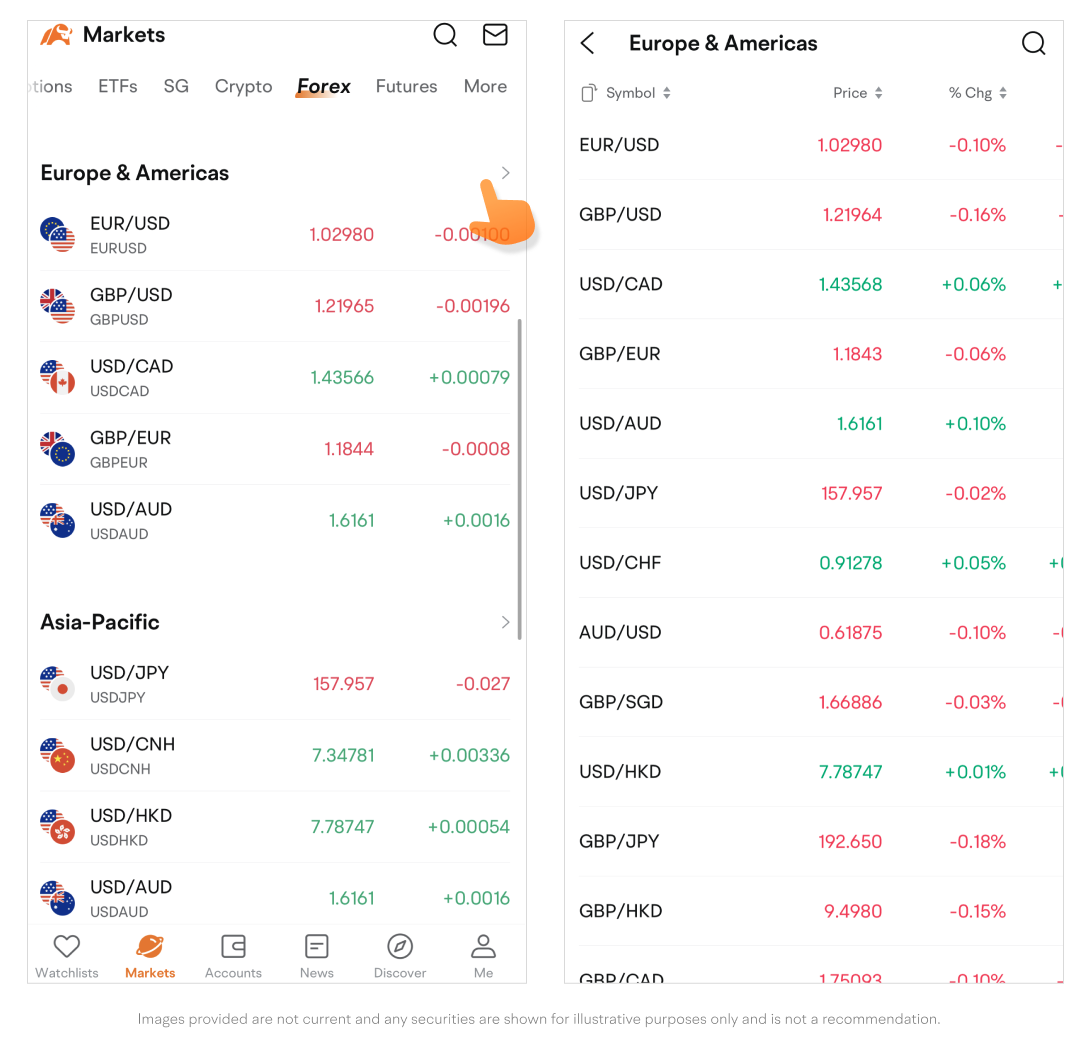Open the More tab
Screen dimensions: 1079x1049
[485, 87]
